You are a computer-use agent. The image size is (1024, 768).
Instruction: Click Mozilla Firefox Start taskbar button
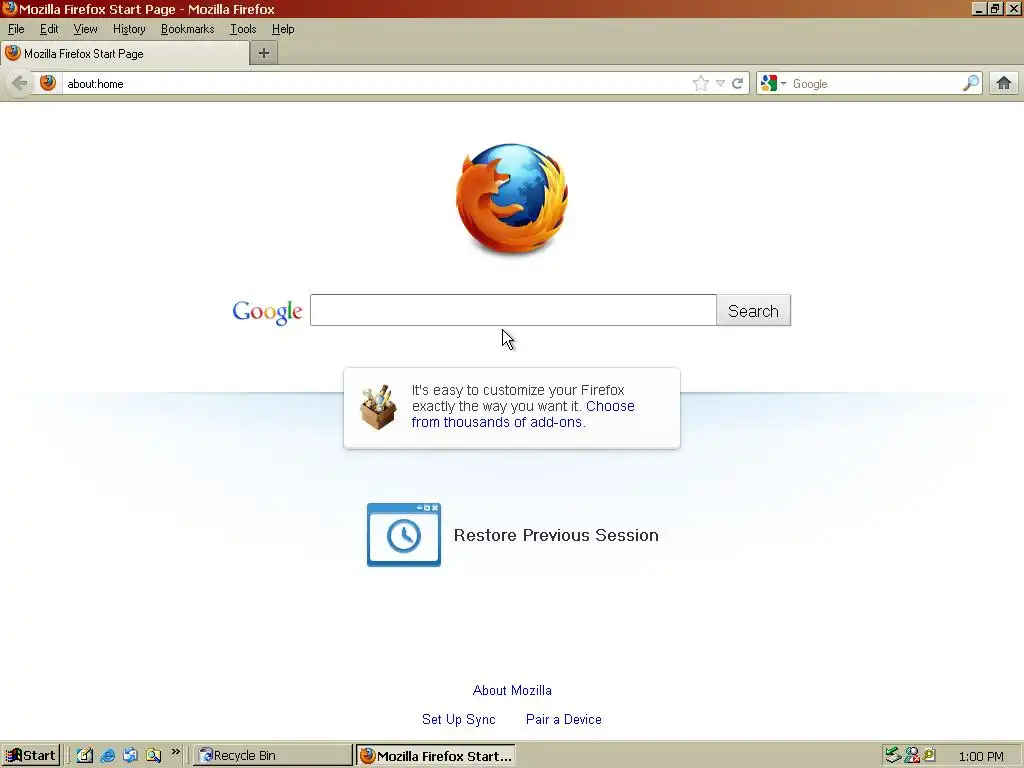coord(436,756)
